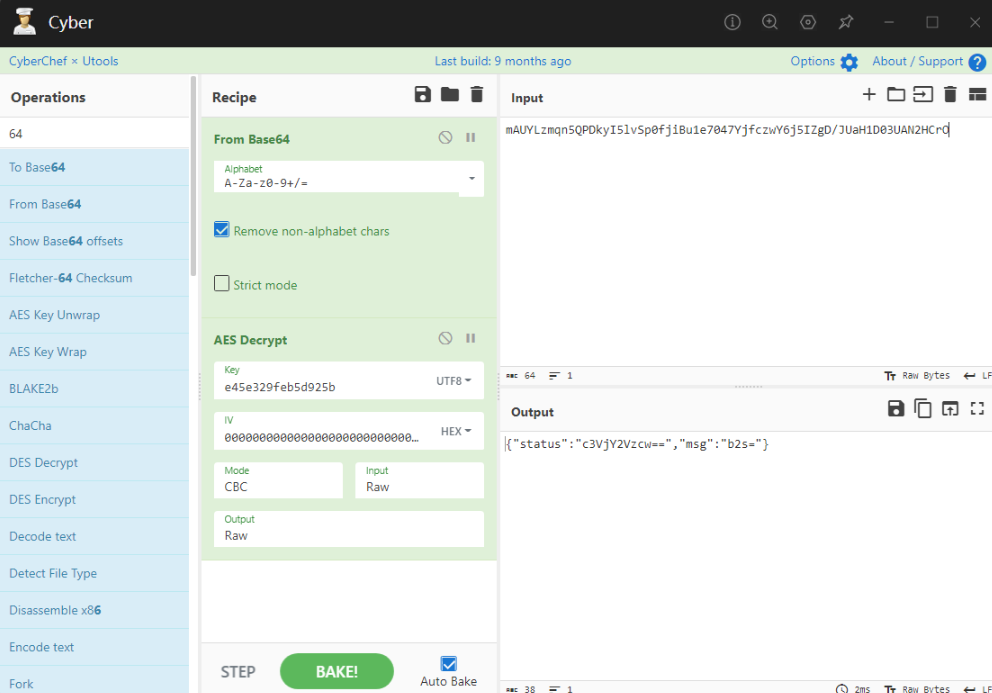
Task: Click the AES Key input field
Action: click(x=323, y=387)
